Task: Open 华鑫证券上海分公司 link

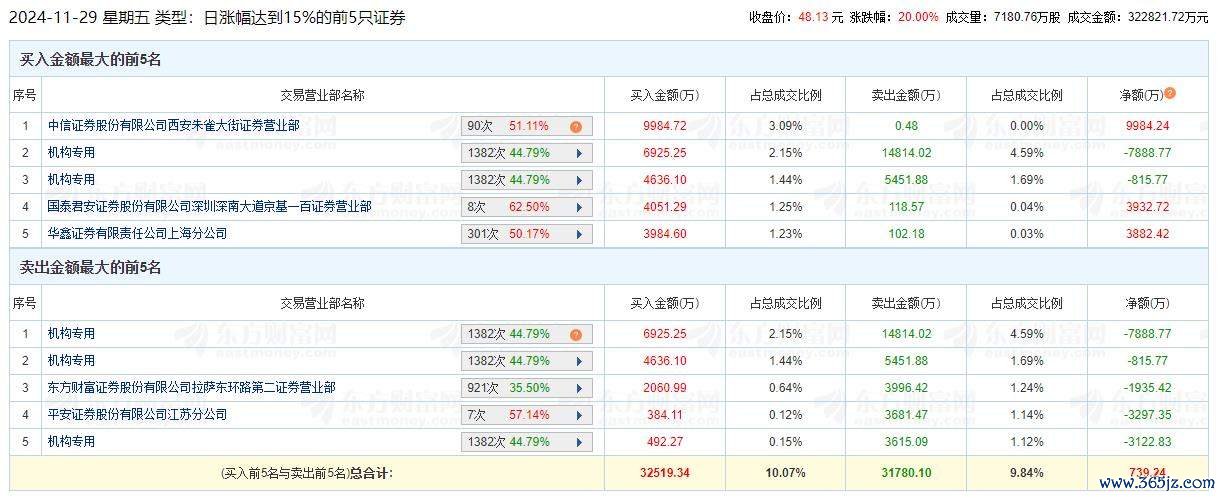Action: click(x=138, y=234)
